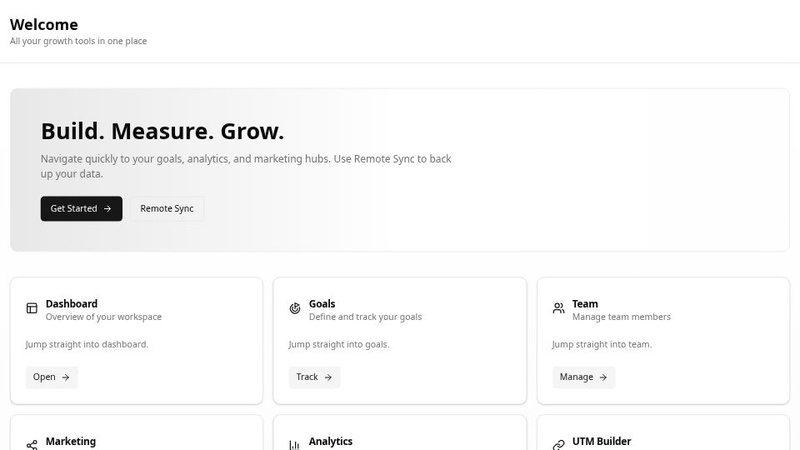Select the Track goals button
Screen dimensions: 800x450
pos(314,377)
